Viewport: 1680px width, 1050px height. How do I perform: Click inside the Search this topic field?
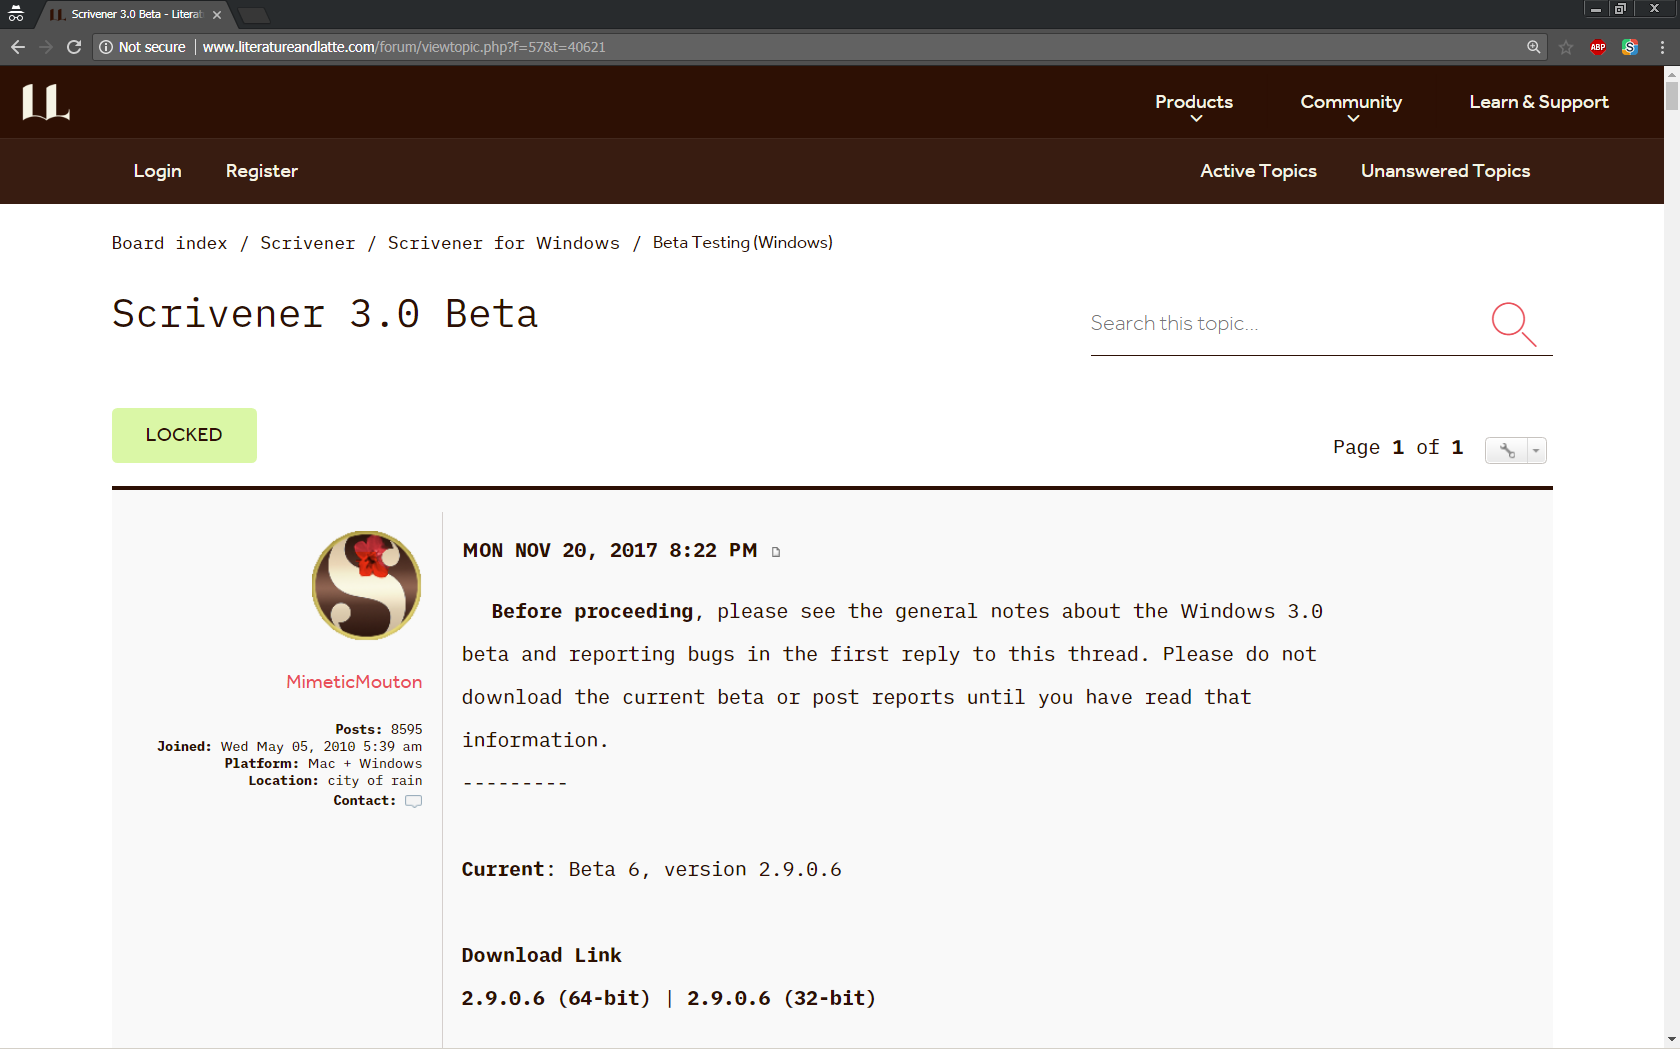pos(1250,323)
